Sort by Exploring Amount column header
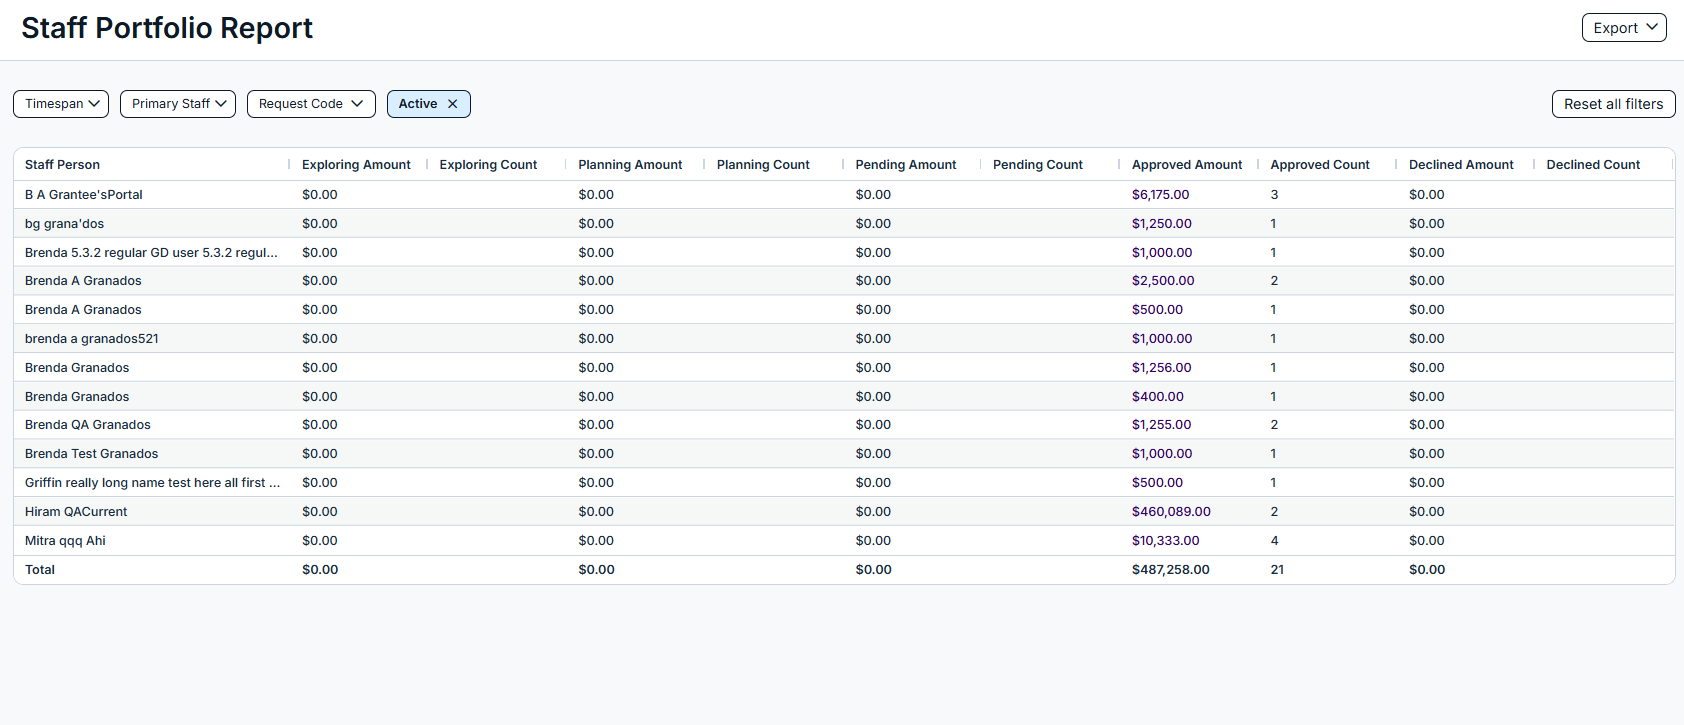Viewport: 1684px width, 725px height. [356, 165]
